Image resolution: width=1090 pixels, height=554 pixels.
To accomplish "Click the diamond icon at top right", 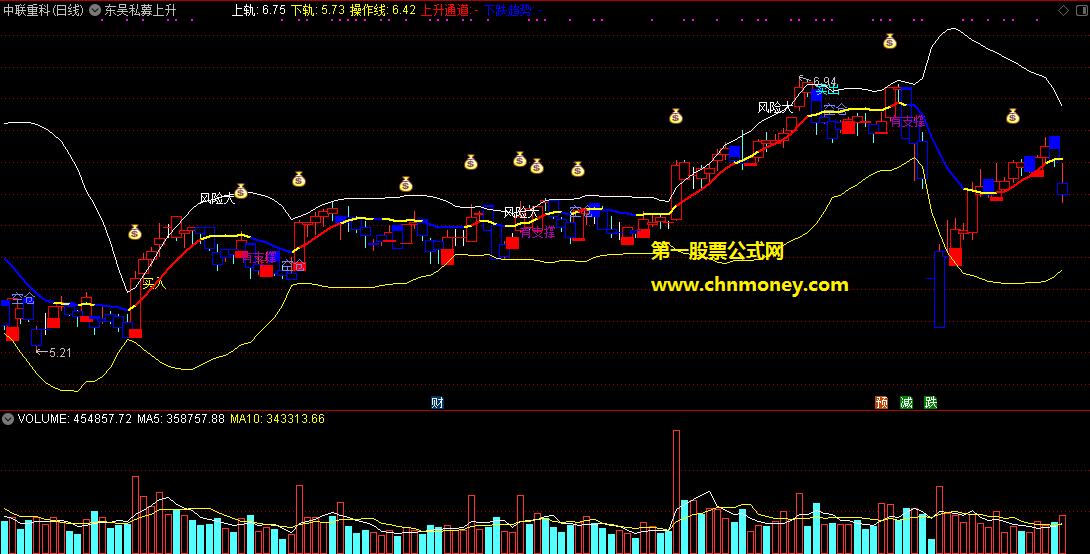I will tap(1064, 10).
